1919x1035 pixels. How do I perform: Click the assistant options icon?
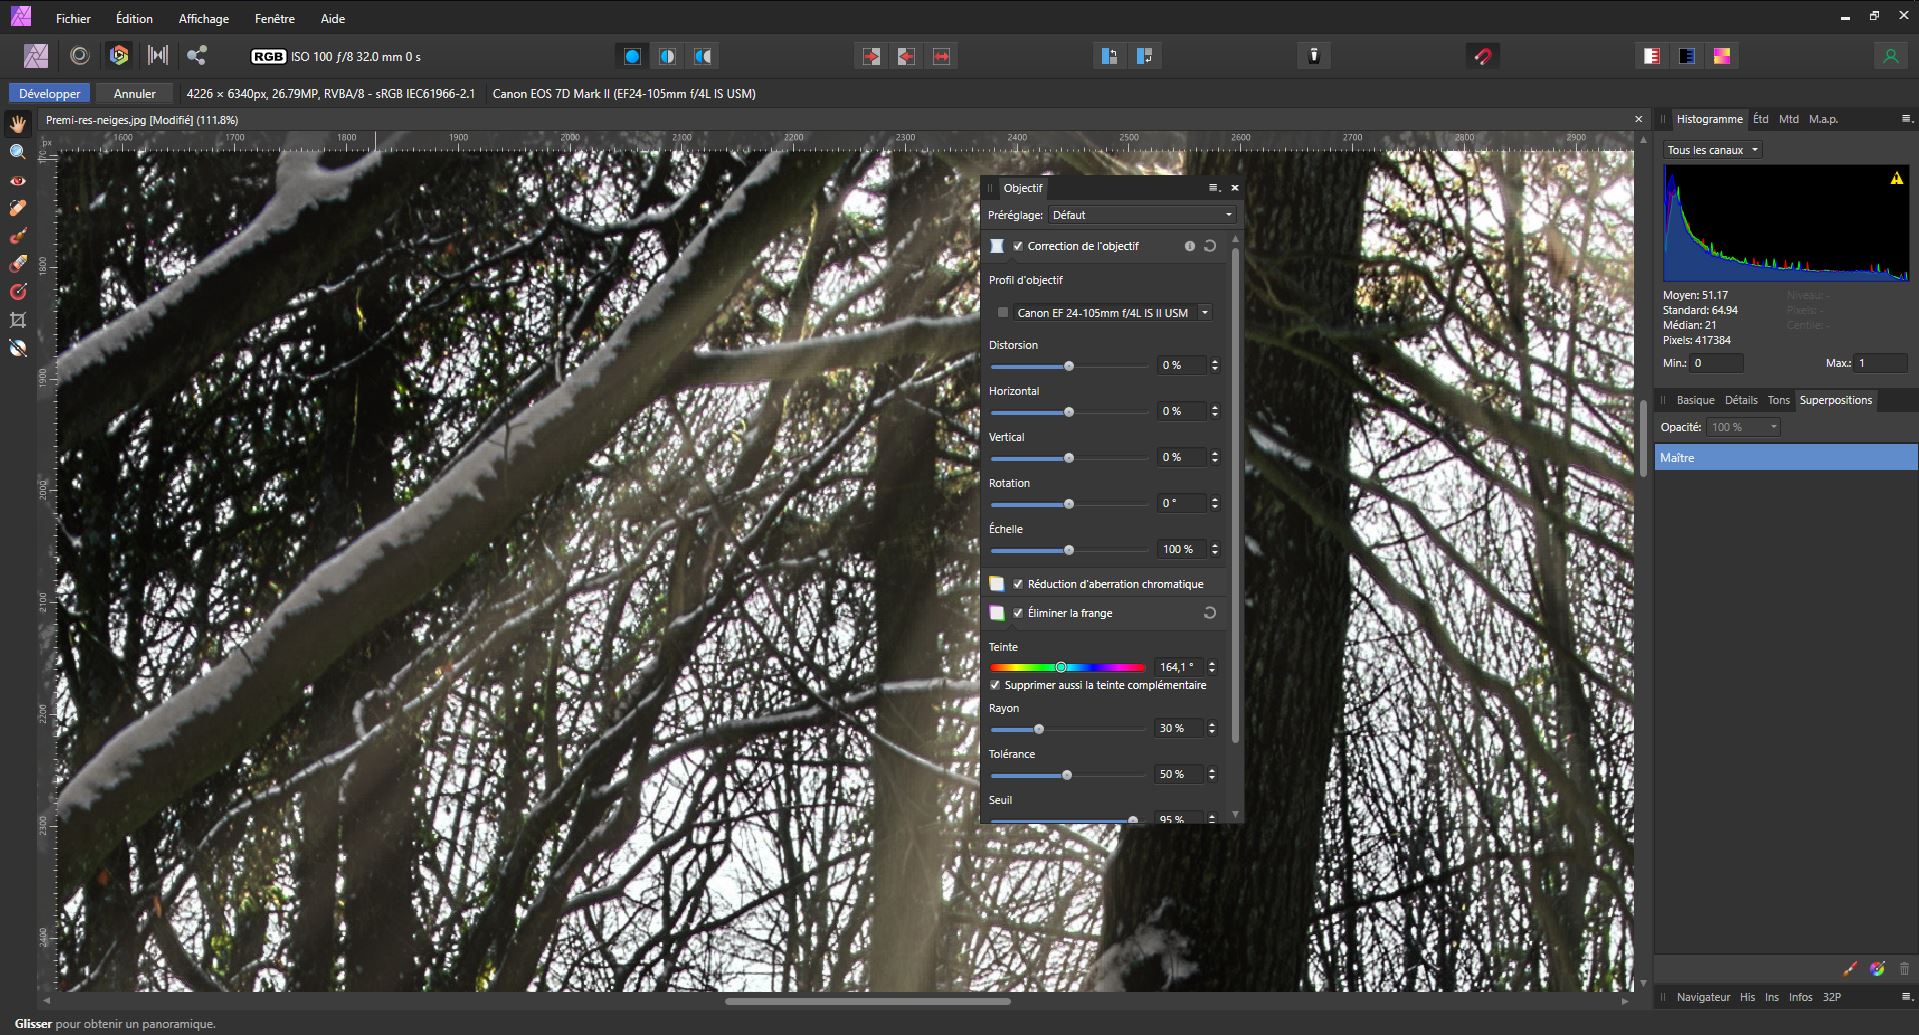pyautogui.click(x=1314, y=56)
